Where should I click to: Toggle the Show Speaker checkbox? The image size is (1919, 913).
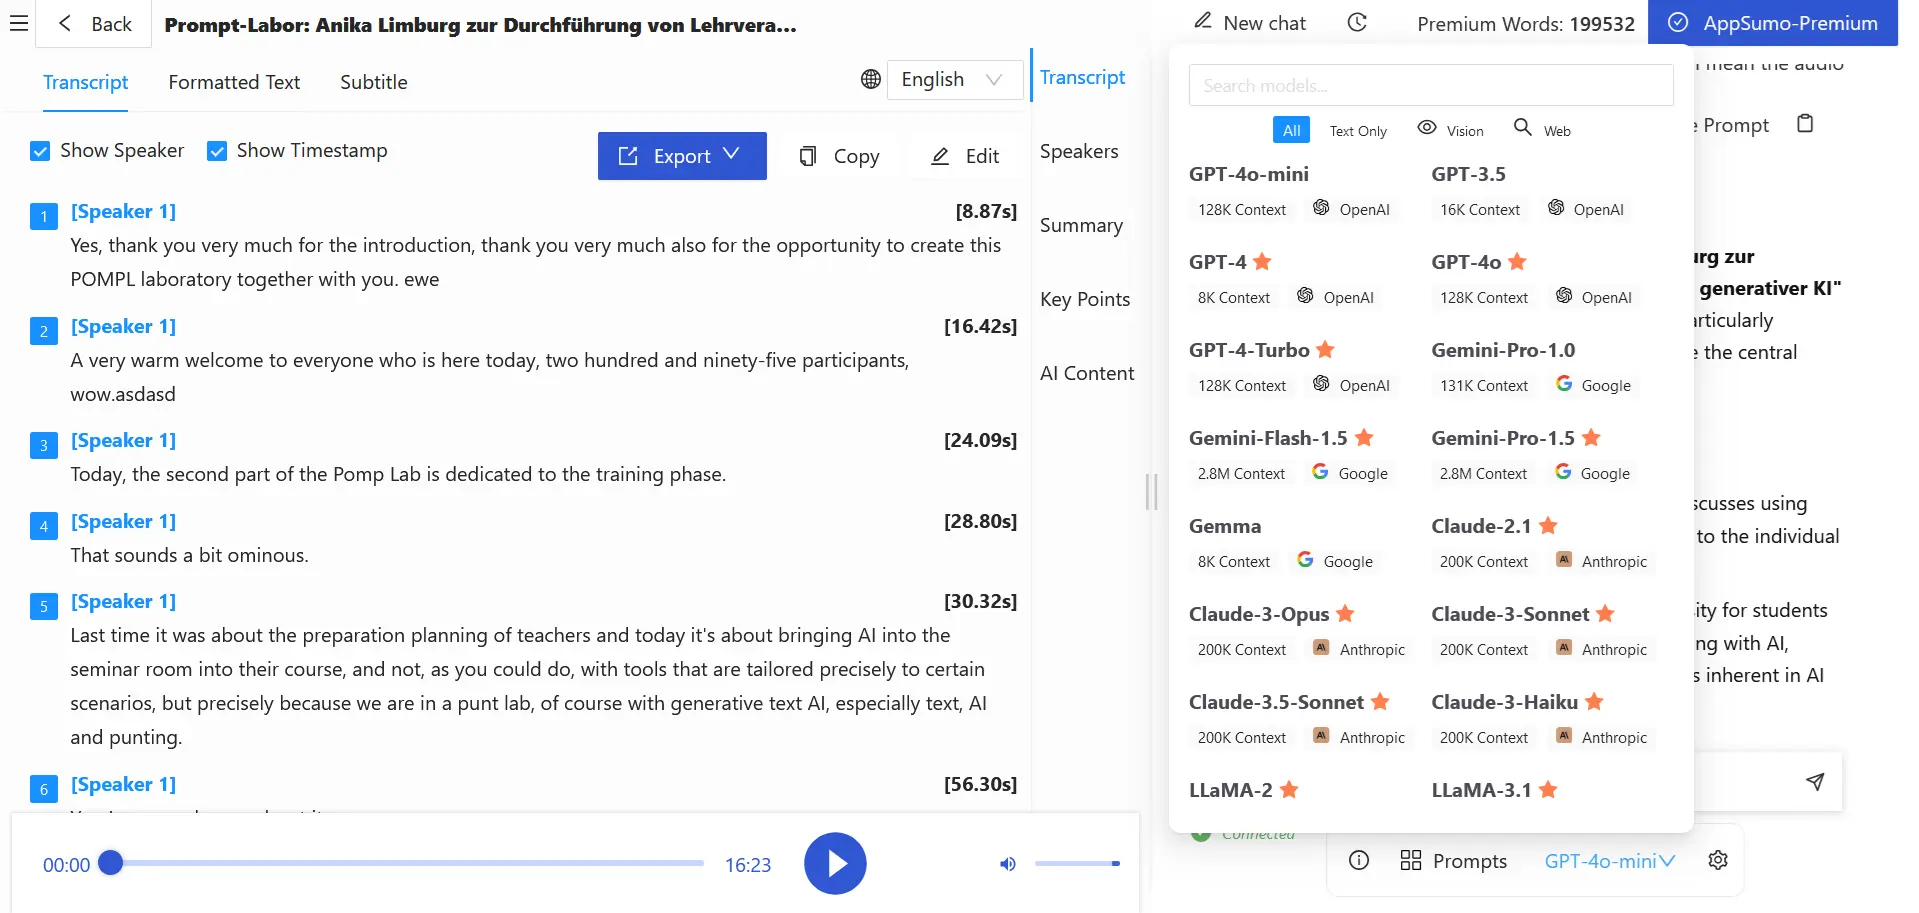(x=40, y=151)
